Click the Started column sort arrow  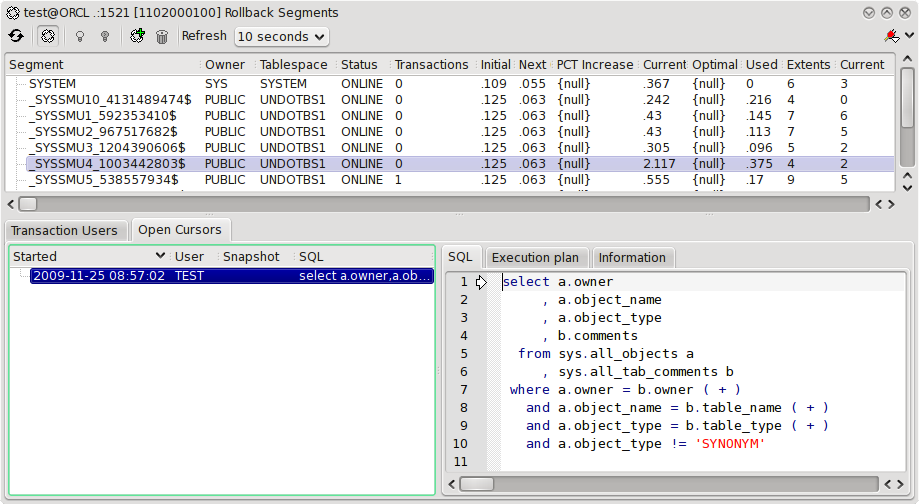point(160,257)
